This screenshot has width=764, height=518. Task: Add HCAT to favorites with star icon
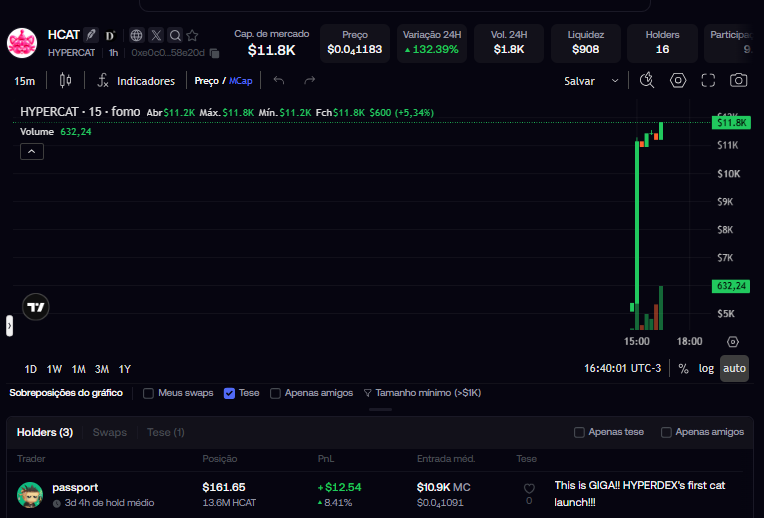[x=192, y=35]
